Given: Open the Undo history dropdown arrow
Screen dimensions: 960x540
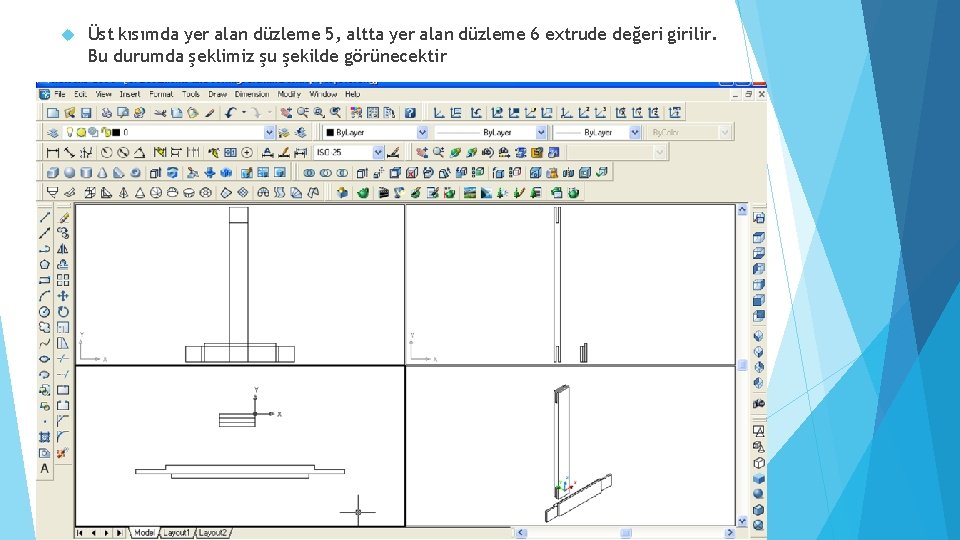Looking at the screenshot, I should [x=244, y=113].
